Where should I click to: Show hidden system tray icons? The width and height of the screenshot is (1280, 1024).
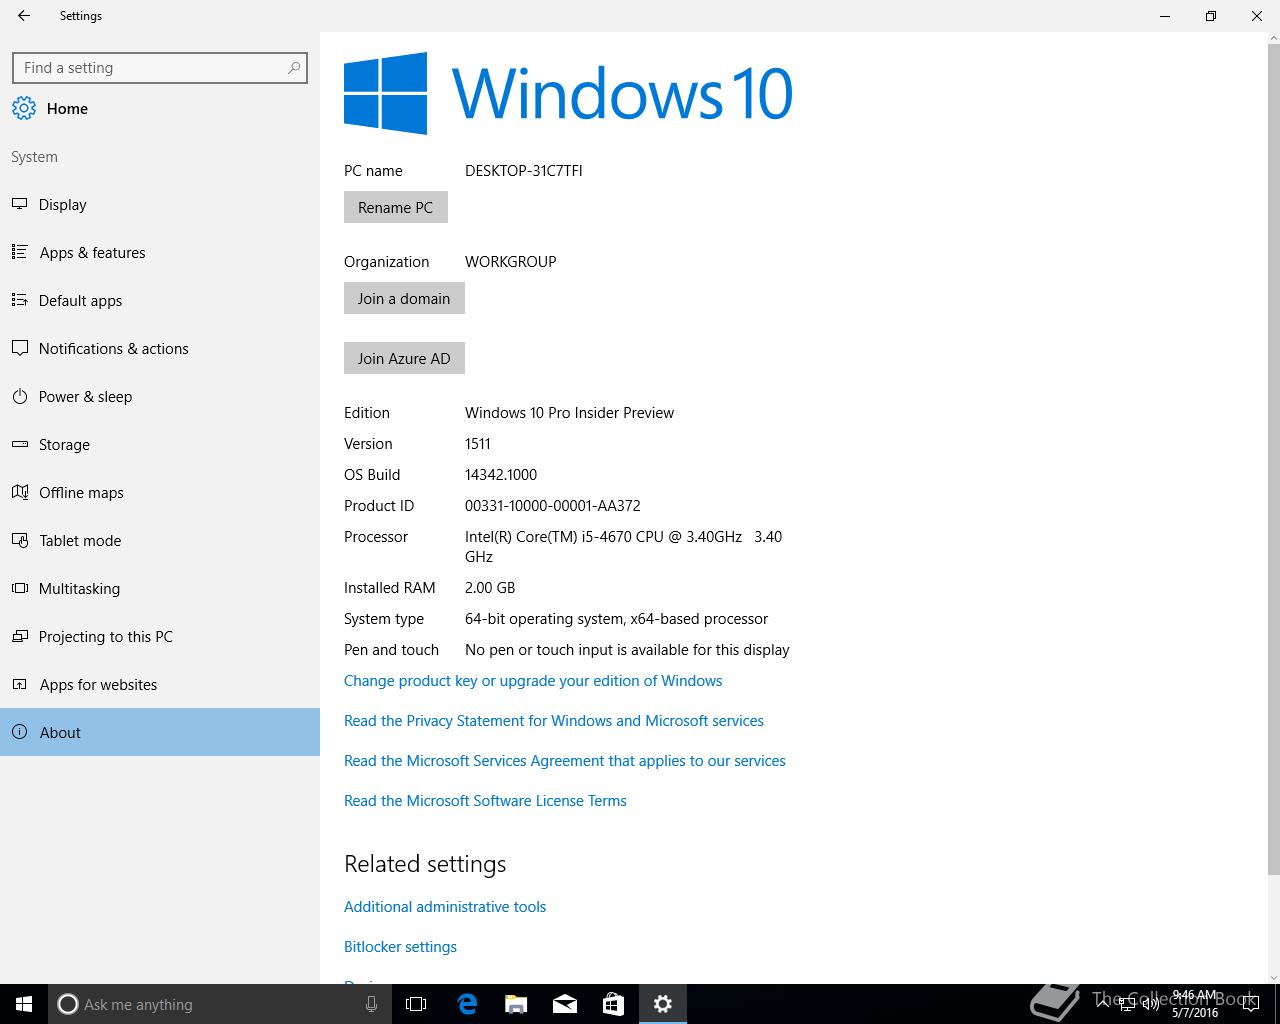click(1103, 1004)
